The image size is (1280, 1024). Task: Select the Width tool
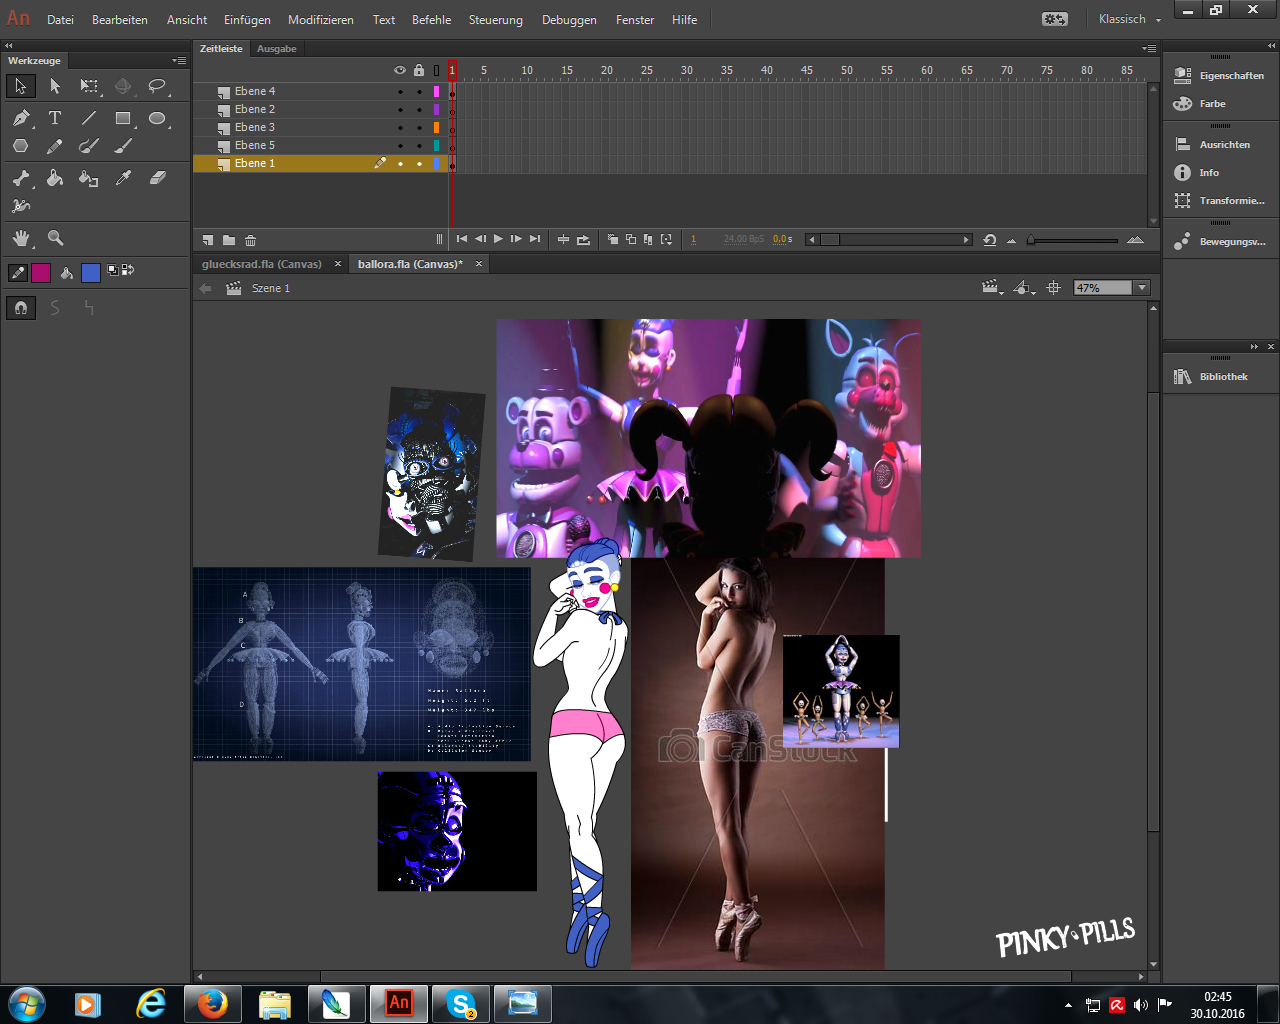[x=21, y=206]
